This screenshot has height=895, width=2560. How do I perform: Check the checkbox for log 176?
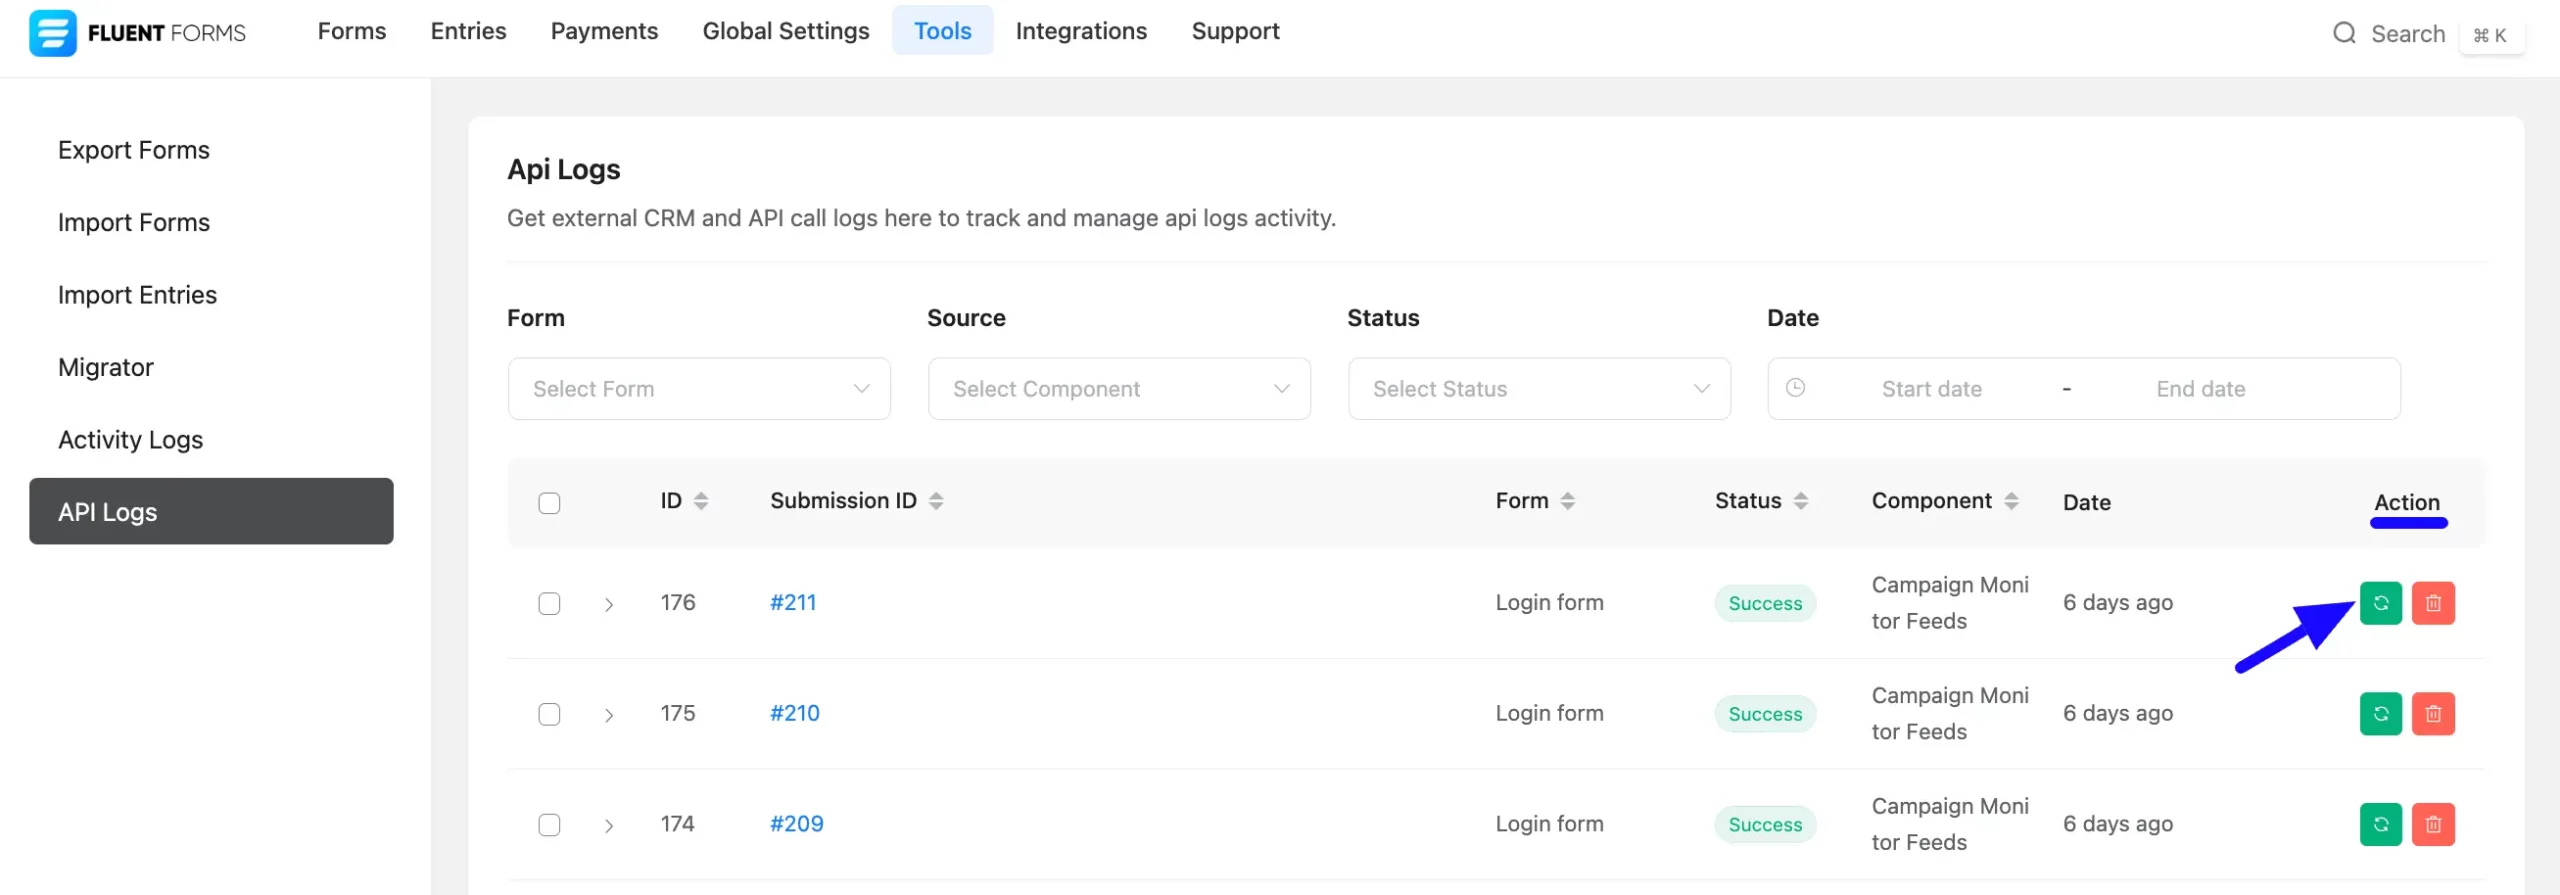[x=549, y=604]
